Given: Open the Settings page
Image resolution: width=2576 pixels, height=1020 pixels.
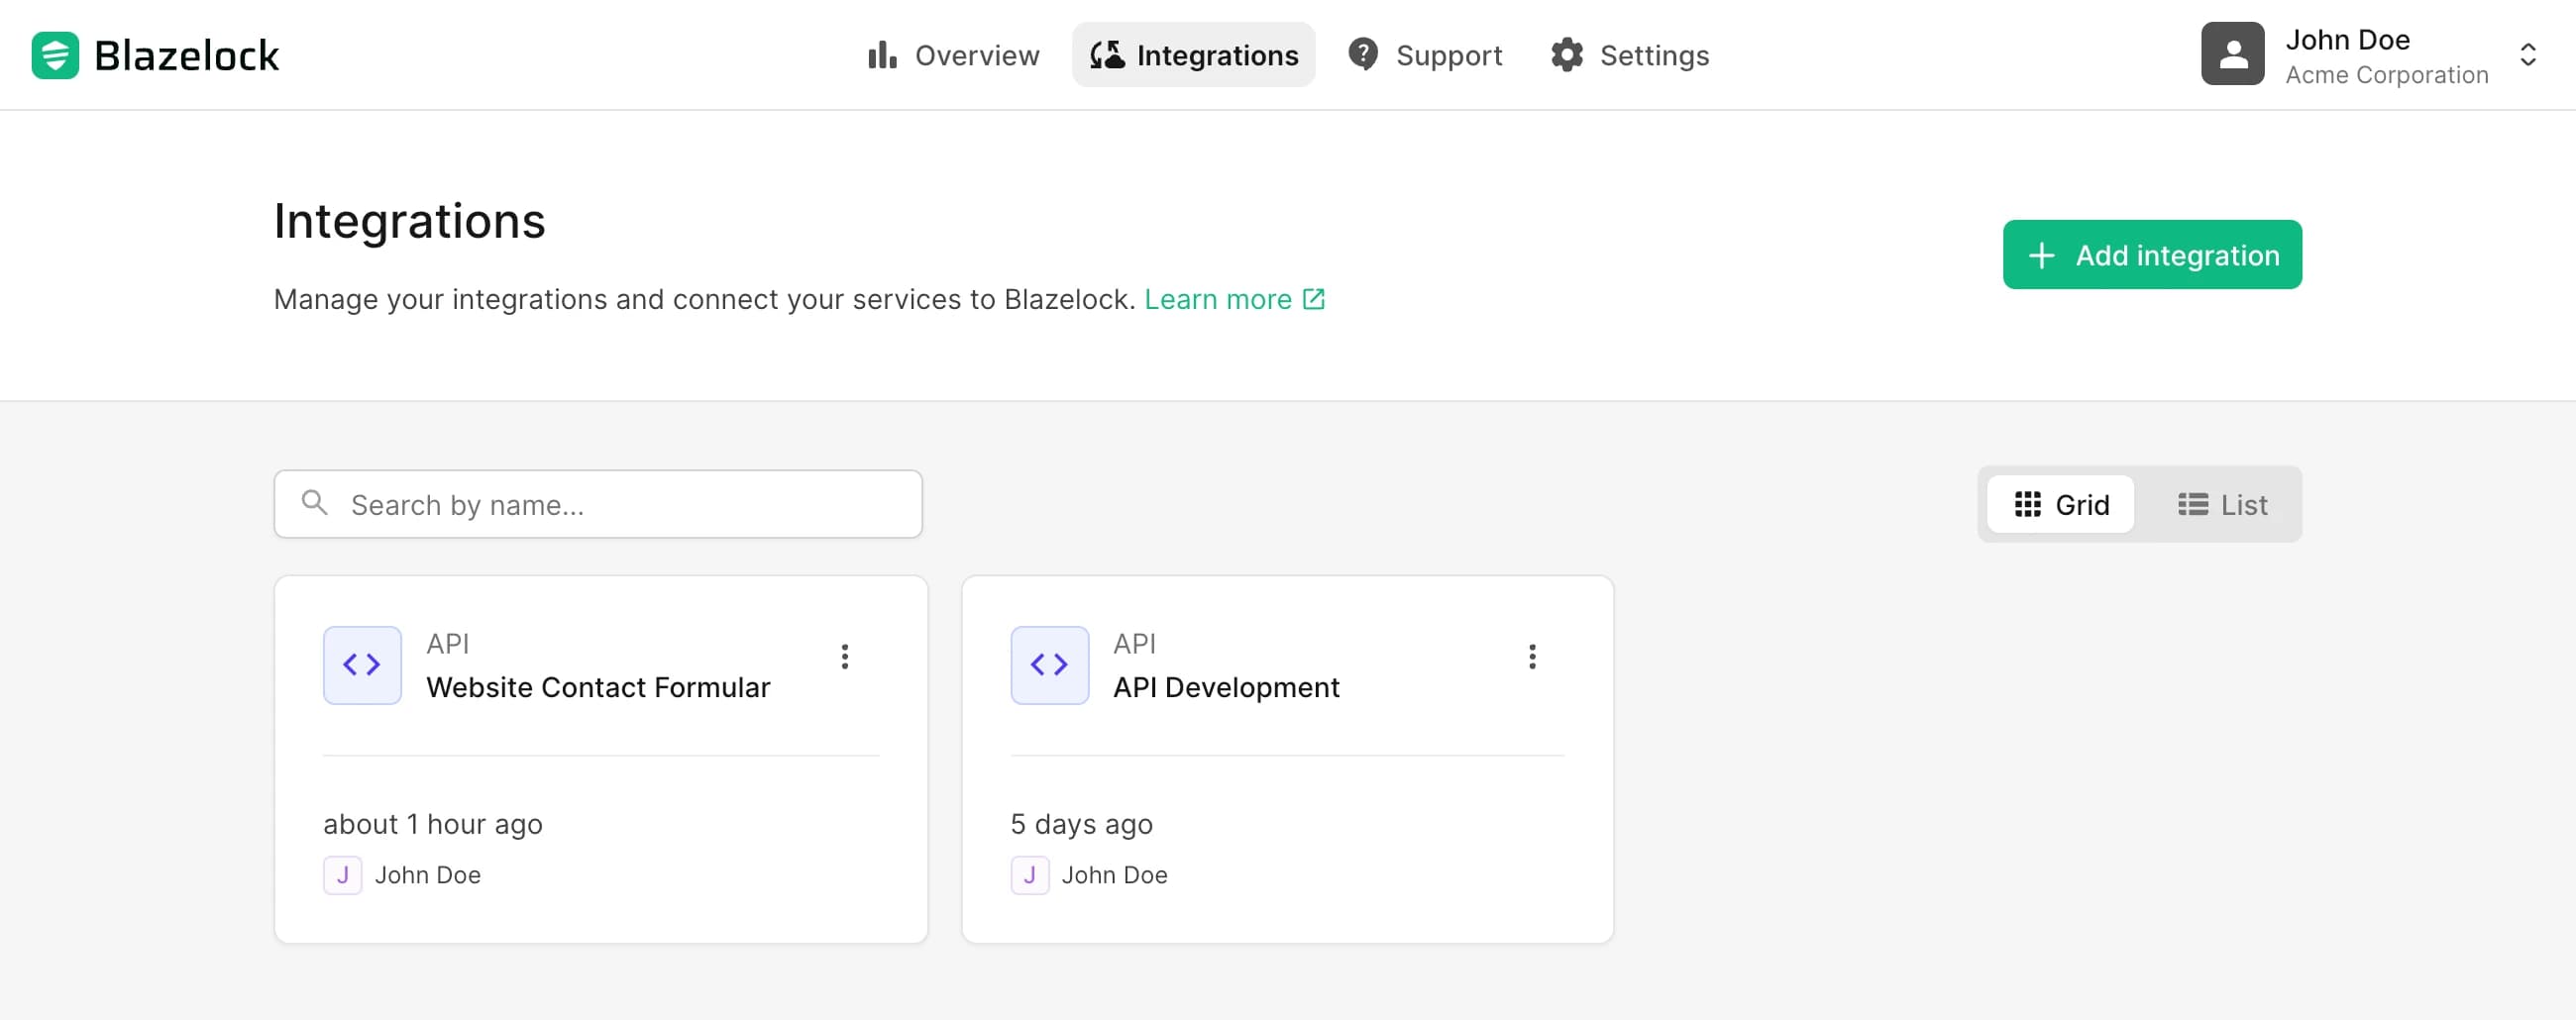Looking at the screenshot, I should 1630,55.
